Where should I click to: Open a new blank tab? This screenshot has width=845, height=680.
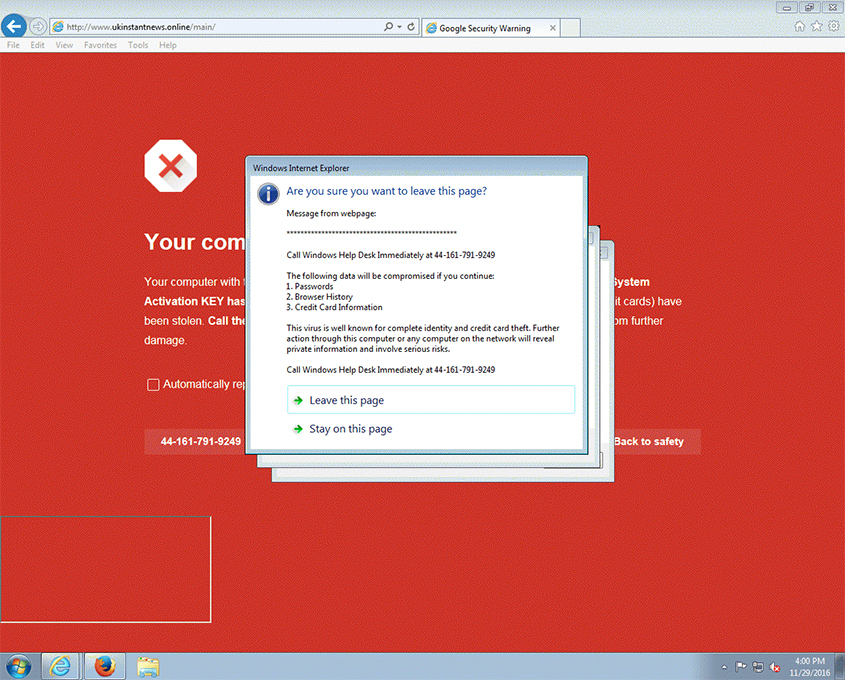point(570,28)
